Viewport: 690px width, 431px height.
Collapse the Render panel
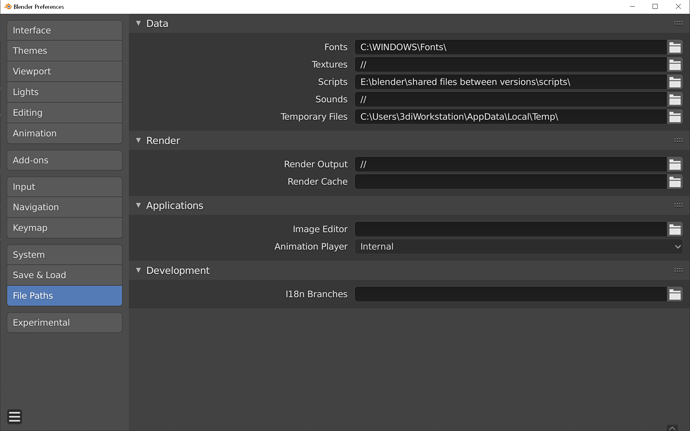tap(138, 140)
